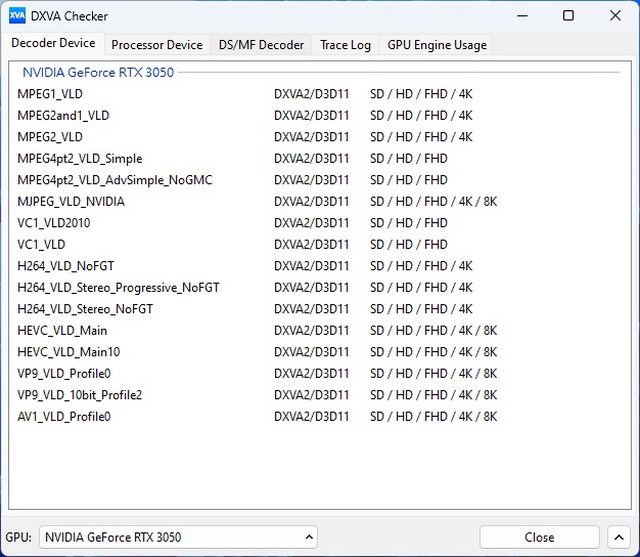Image resolution: width=640 pixels, height=557 pixels.
Task: Click the DXVA Checker app icon in title bar
Action: tap(17, 16)
